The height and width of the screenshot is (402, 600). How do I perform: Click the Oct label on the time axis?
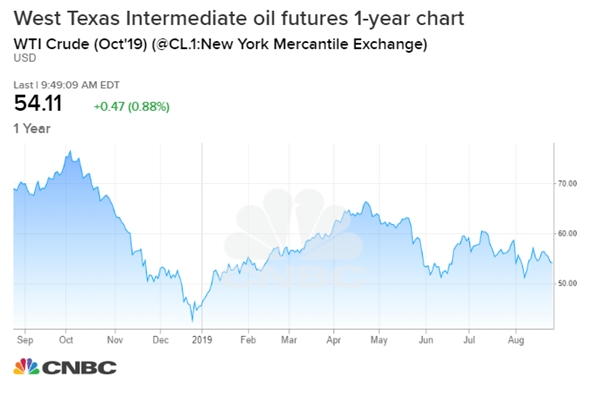(x=68, y=340)
